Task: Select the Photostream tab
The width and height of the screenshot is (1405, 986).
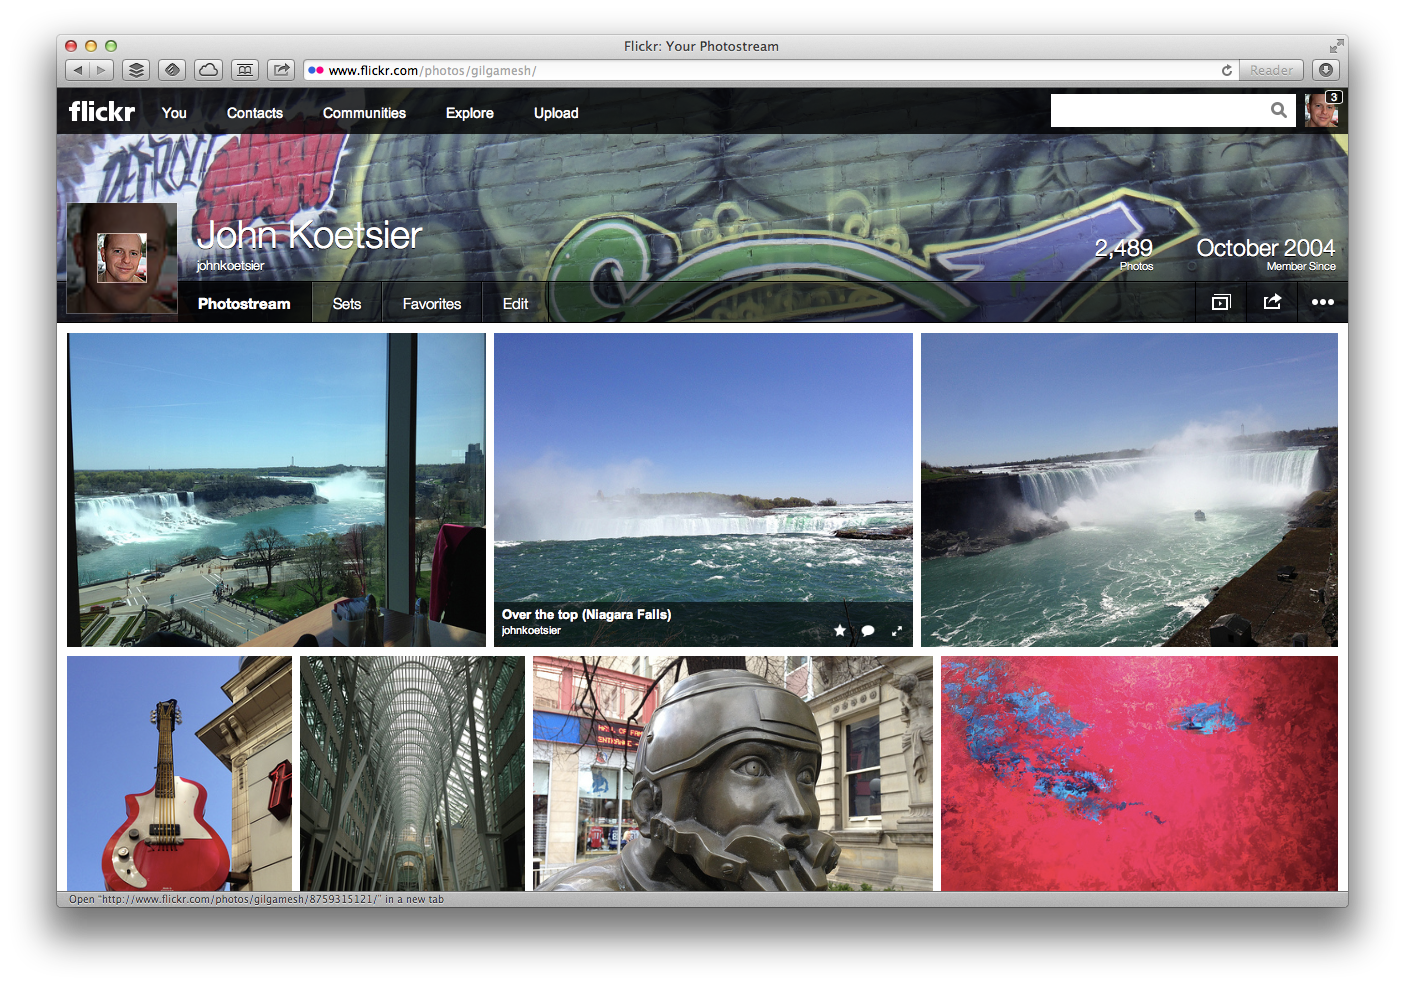Action: (x=244, y=303)
